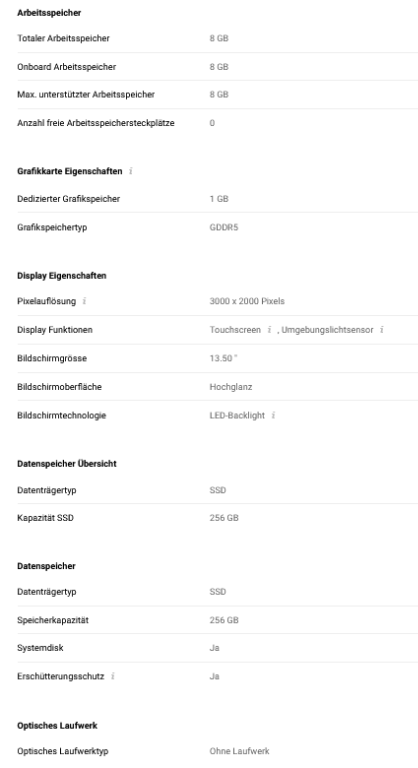Click the Hochglanz screen surface value
Viewport: 418px width, 768px height.
(231, 387)
